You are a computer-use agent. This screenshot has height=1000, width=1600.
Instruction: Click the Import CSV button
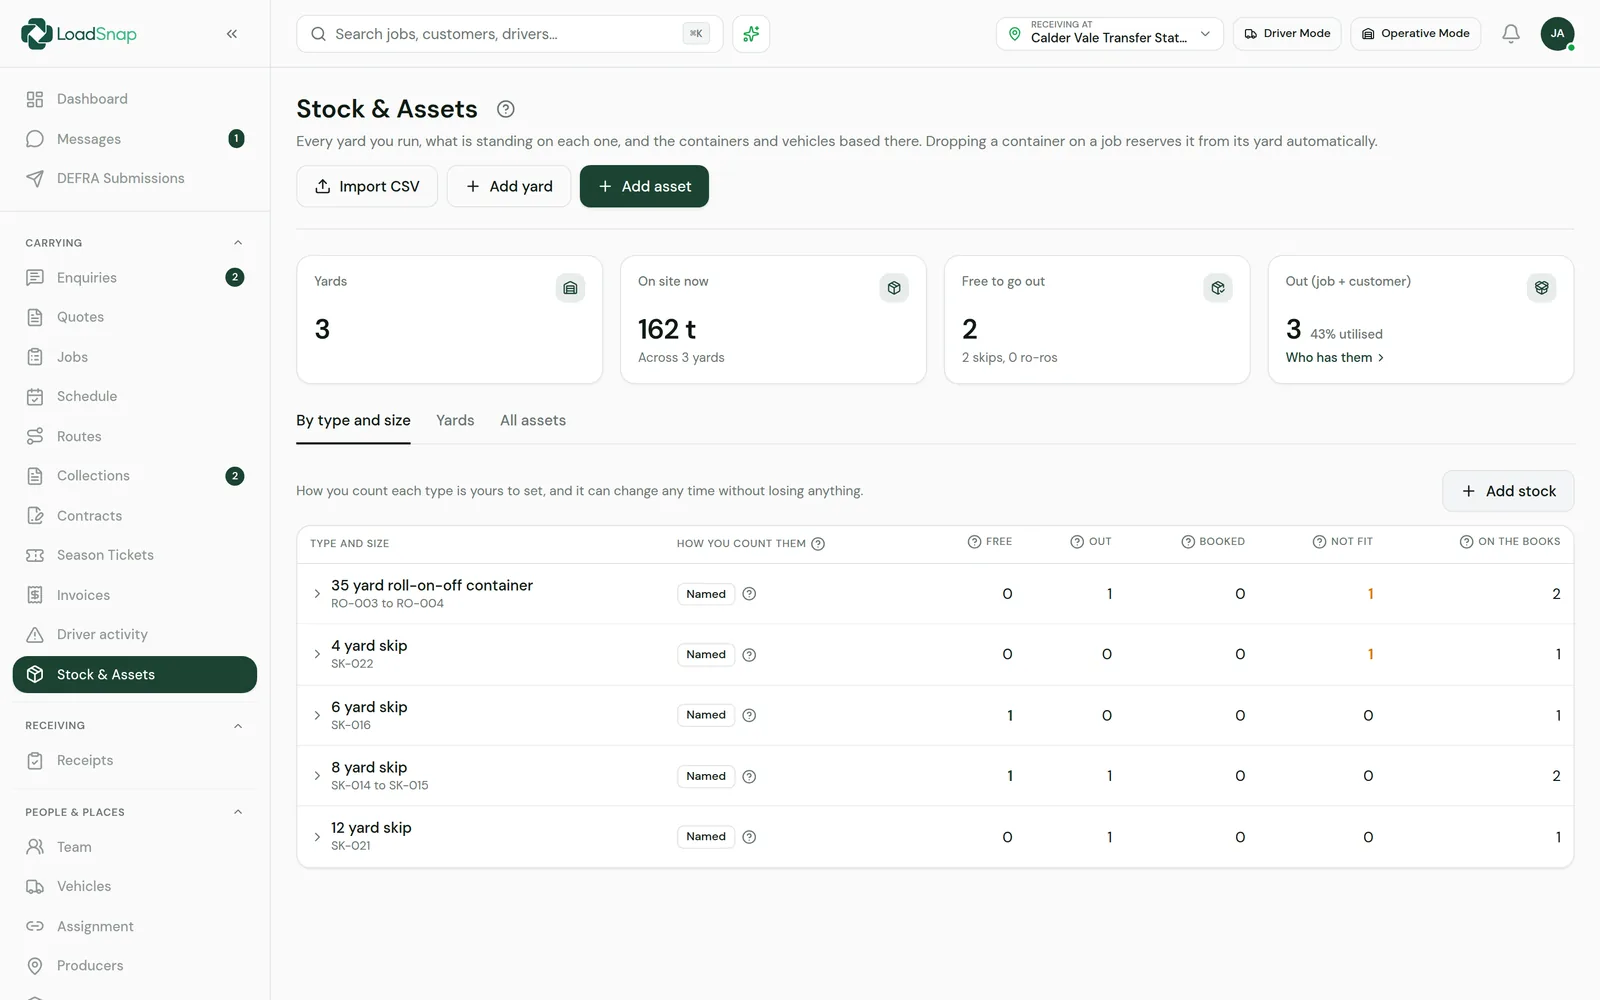click(x=367, y=186)
